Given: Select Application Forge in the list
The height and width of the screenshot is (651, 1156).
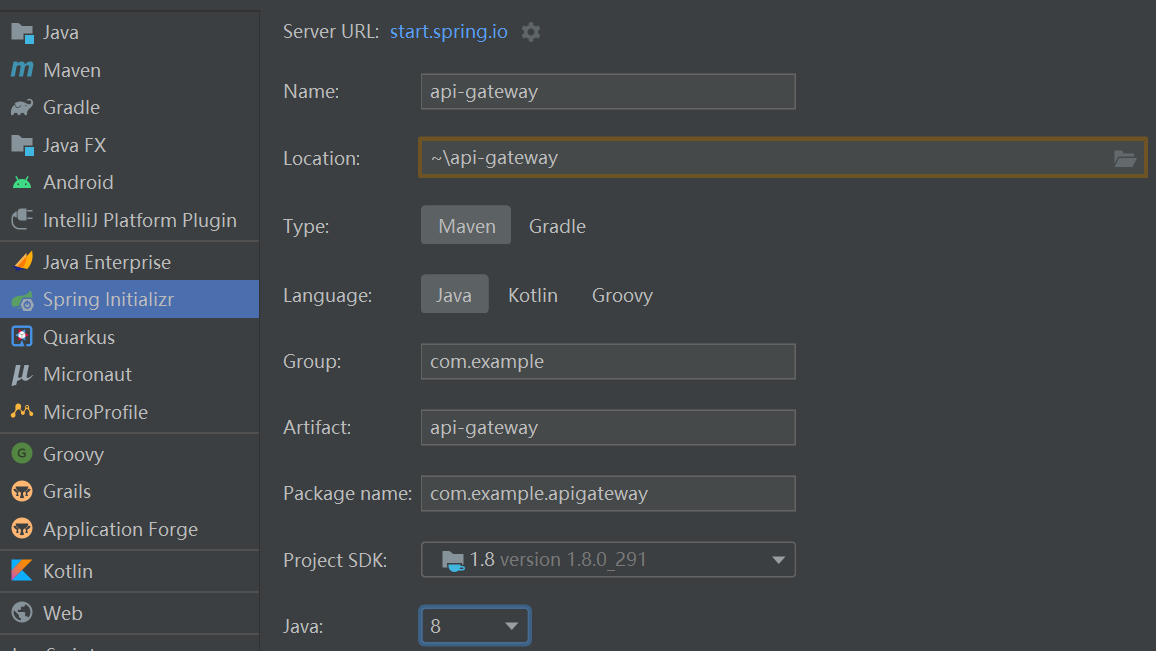Looking at the screenshot, I should point(130,529).
